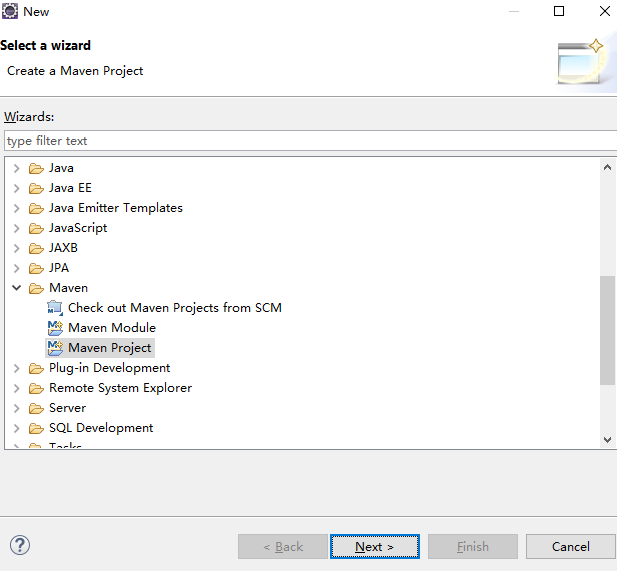Screen dimensions: 617x571
Task: Click the open Maven folder icon
Action: click(x=36, y=288)
